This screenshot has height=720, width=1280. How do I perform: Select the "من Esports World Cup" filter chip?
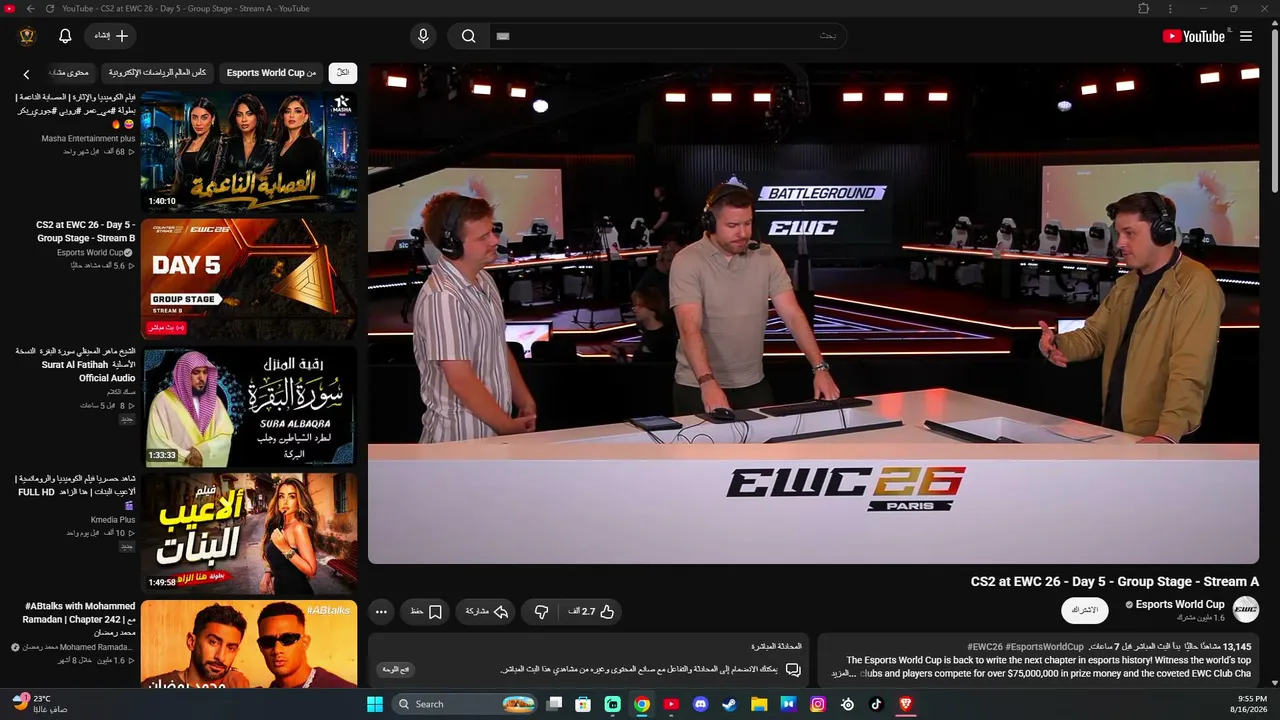(271, 73)
